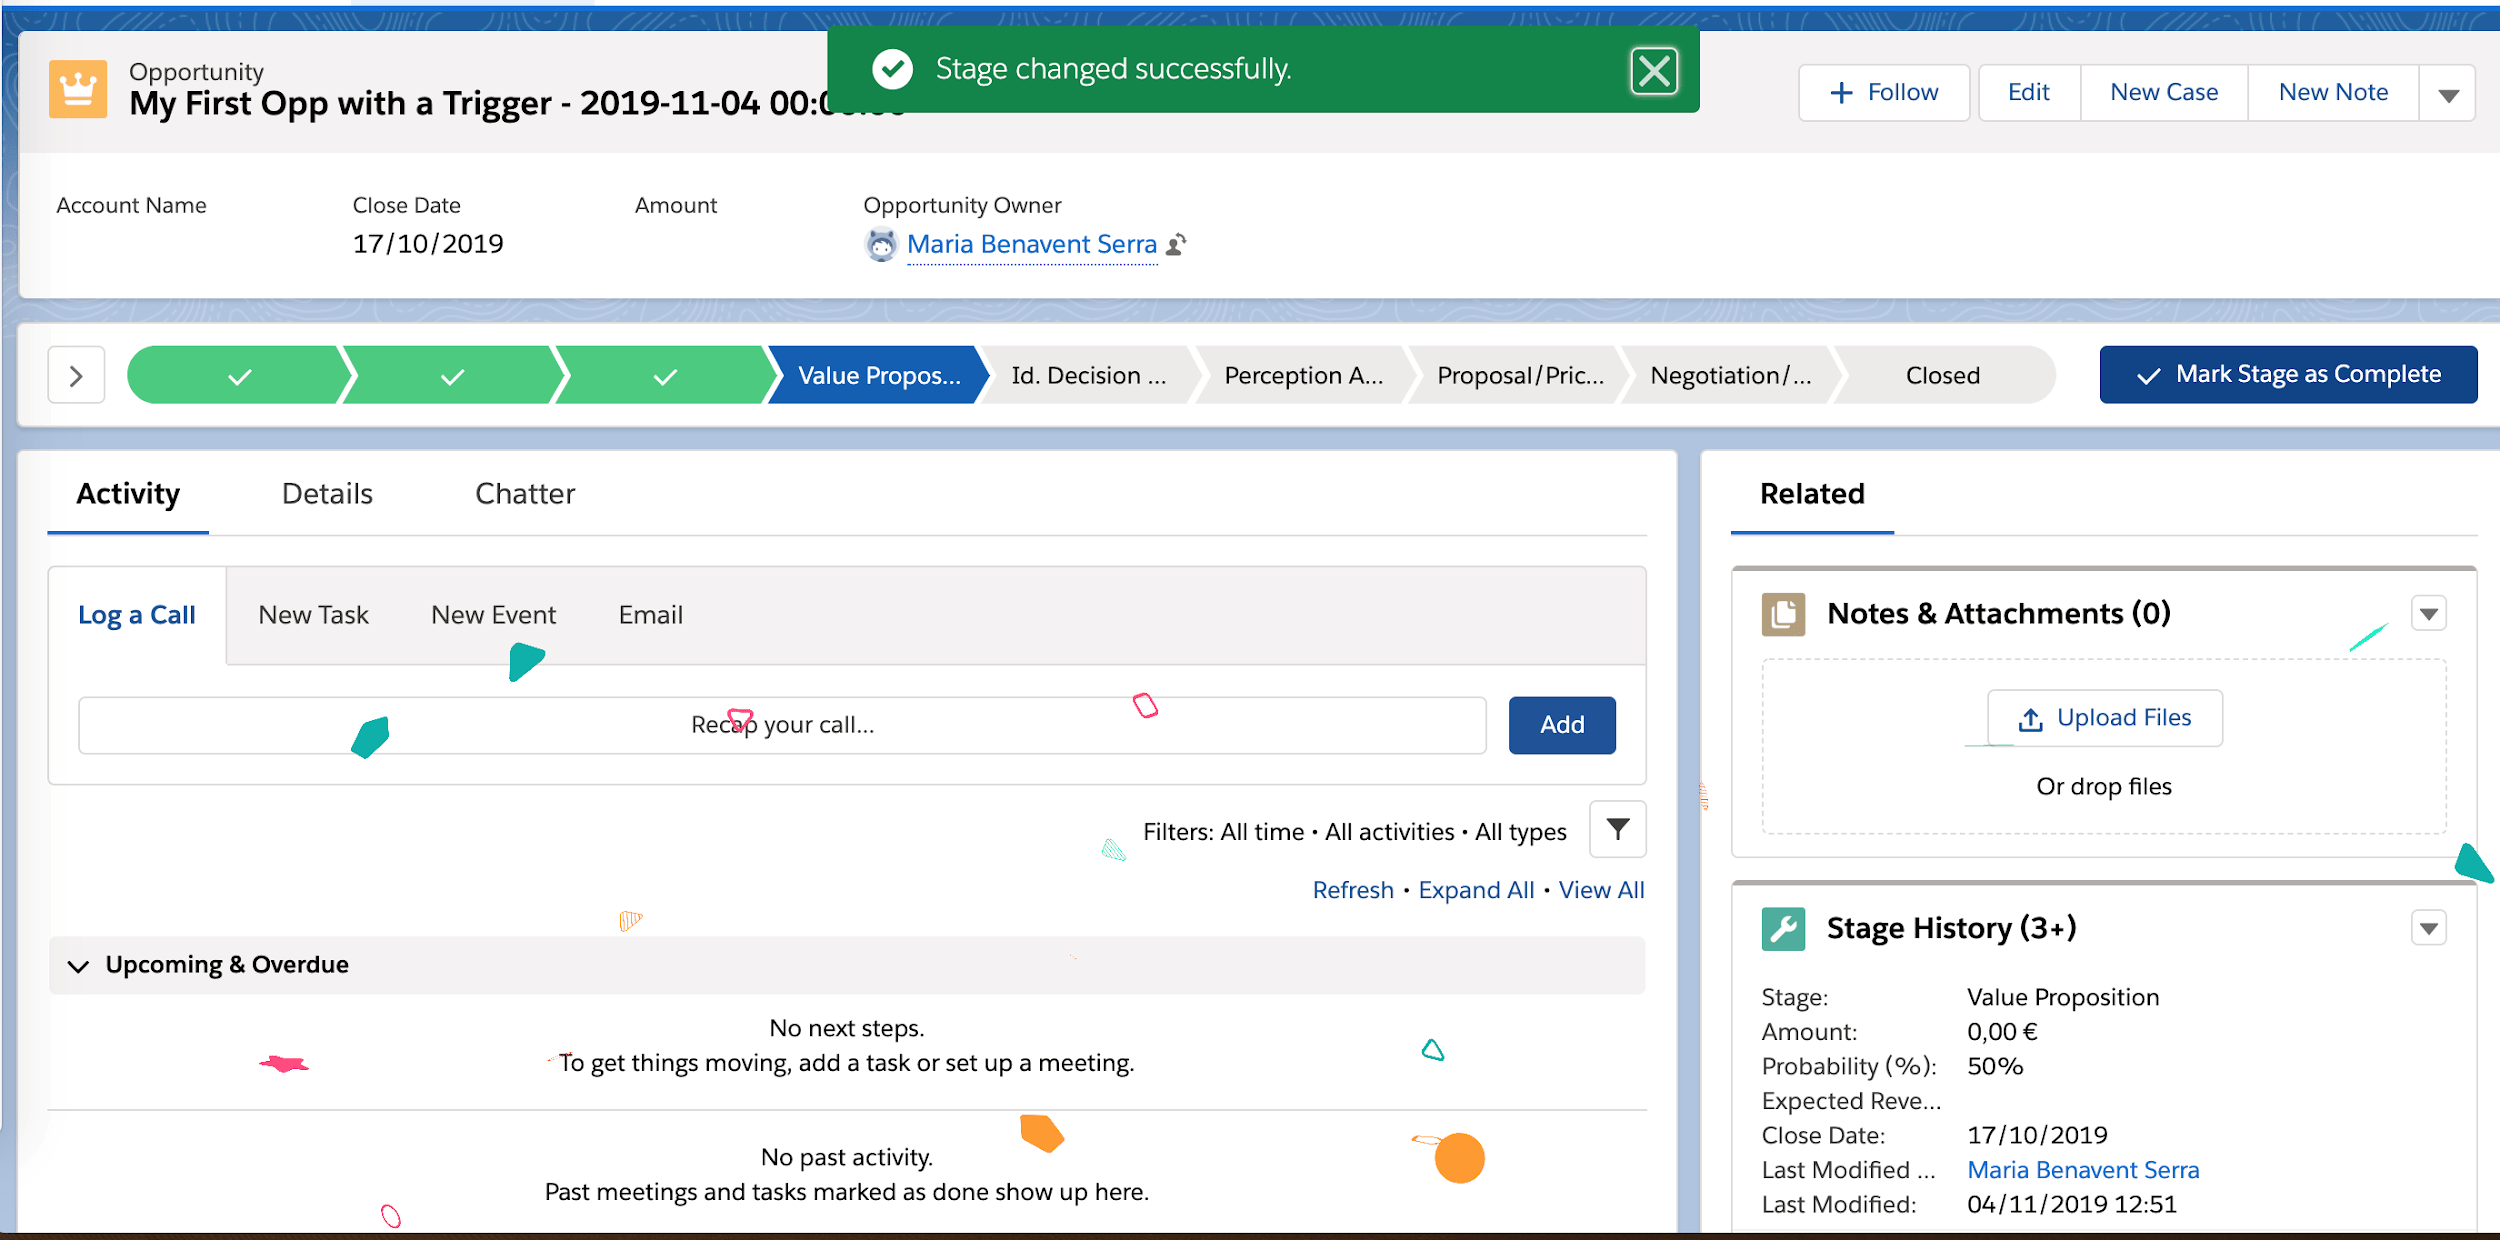The width and height of the screenshot is (2500, 1240).
Task: Toggle Follow for this opportunity
Action: tap(1884, 91)
